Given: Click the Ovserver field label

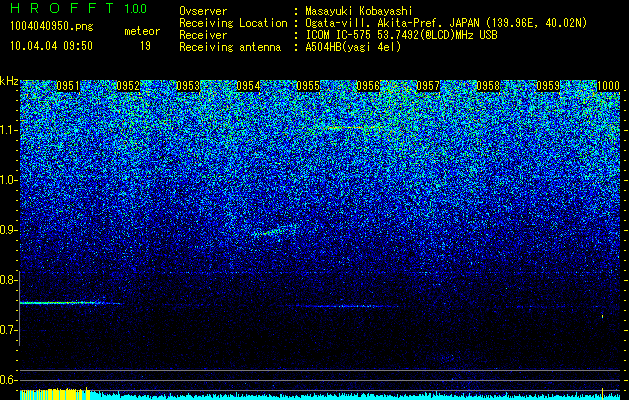Looking at the screenshot, I should [203, 11].
